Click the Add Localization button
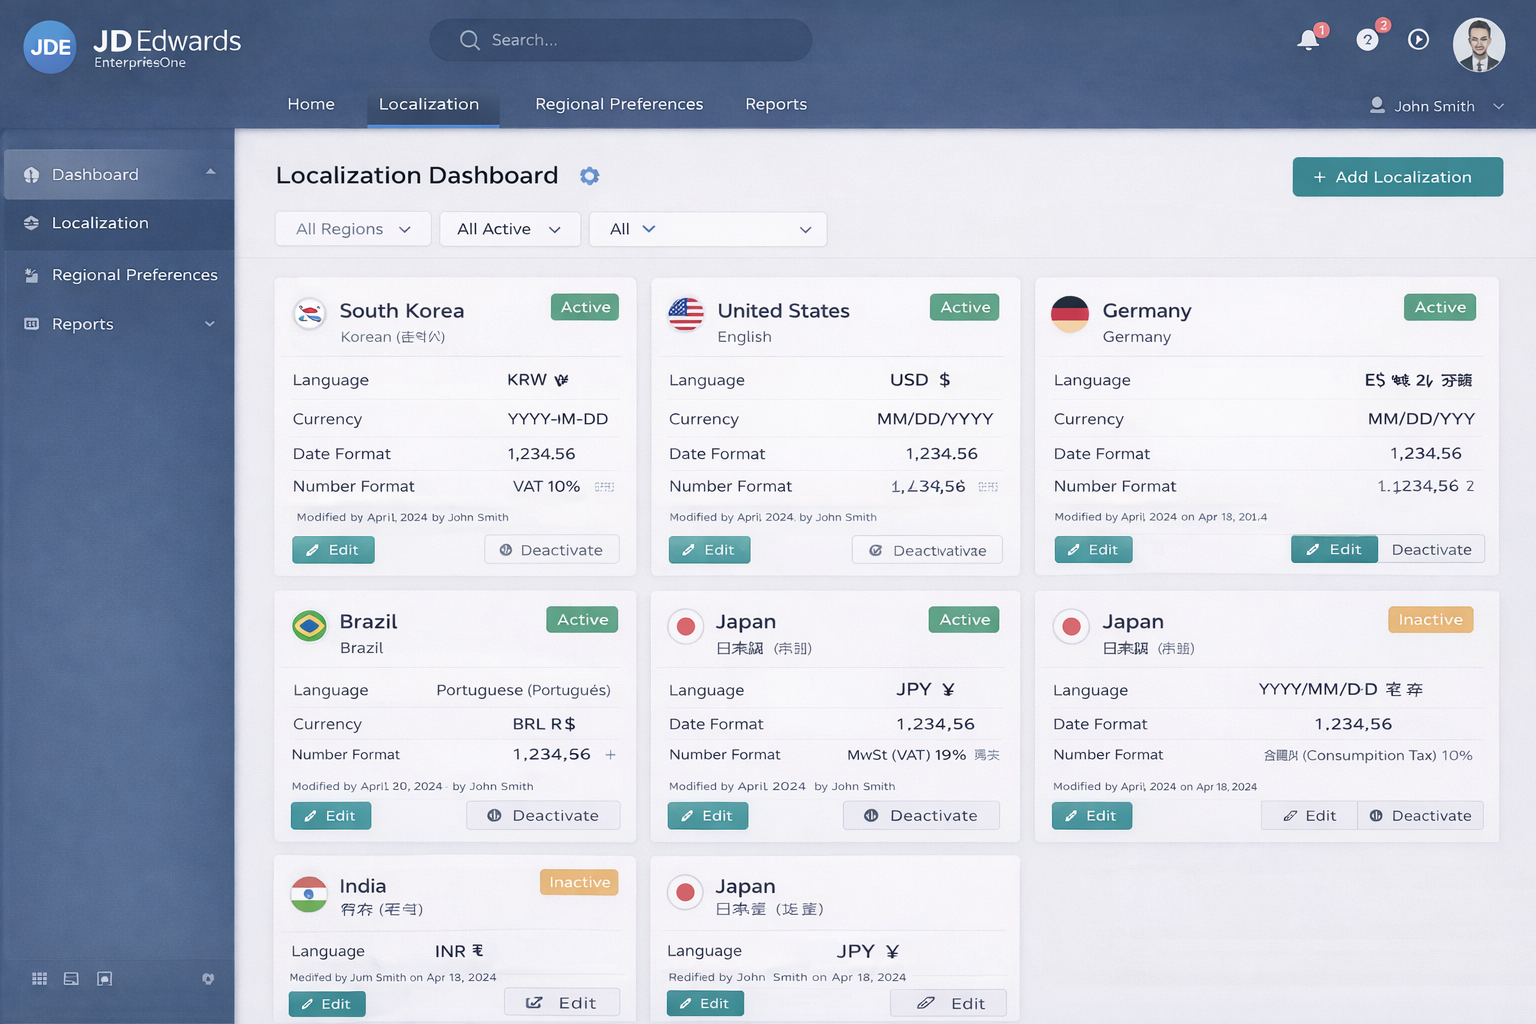The height and width of the screenshot is (1024, 1536). (x=1397, y=177)
